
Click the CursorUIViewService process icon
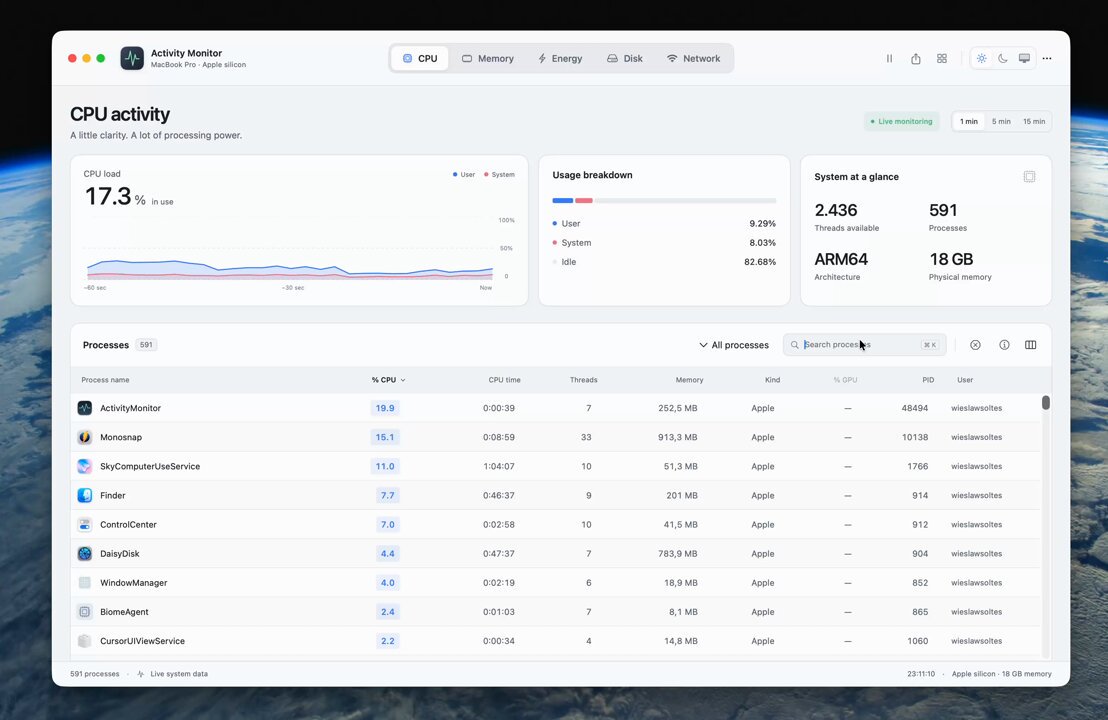click(x=85, y=641)
